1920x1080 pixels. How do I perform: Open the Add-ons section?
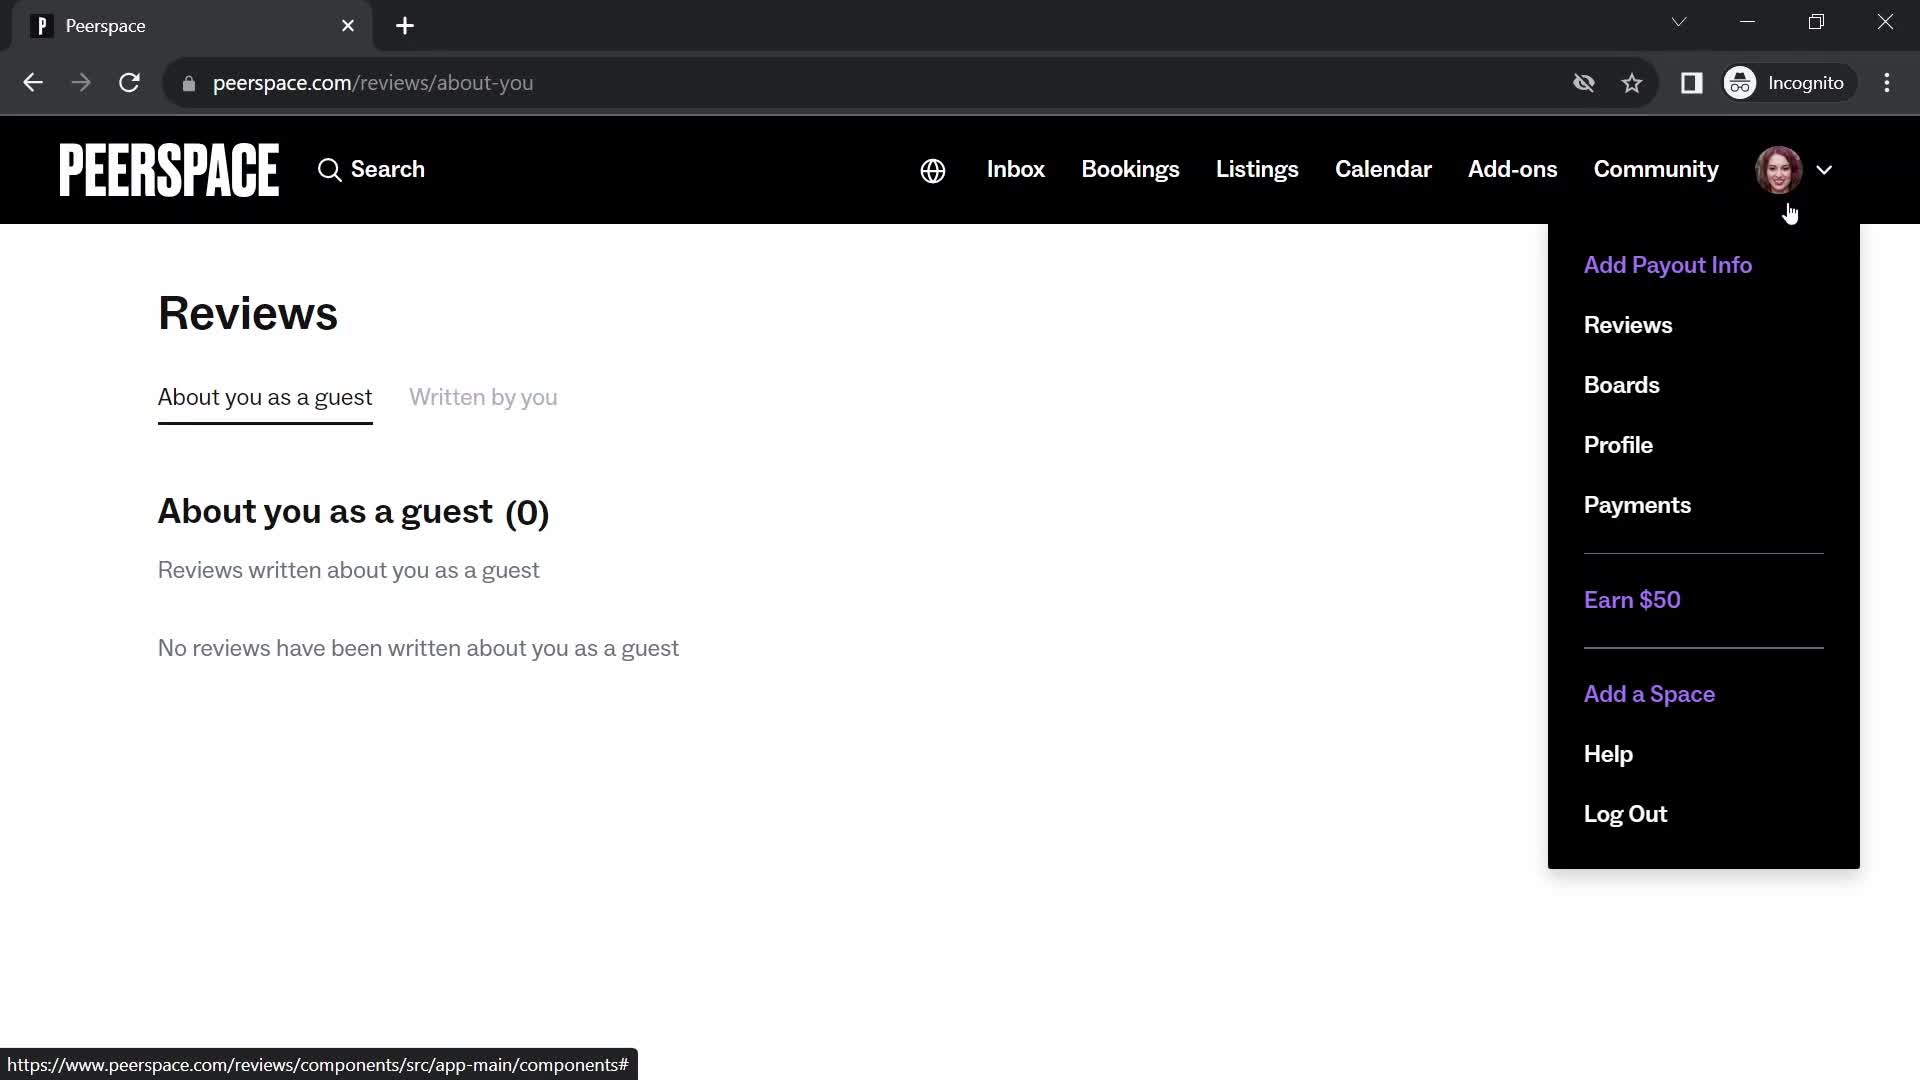click(x=1513, y=169)
